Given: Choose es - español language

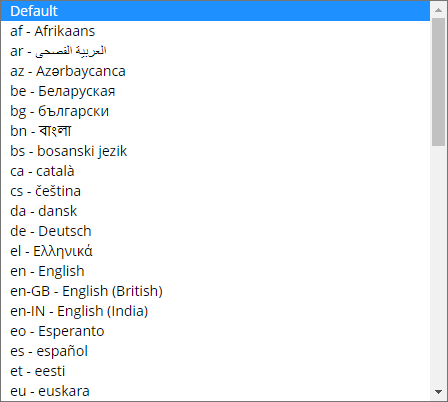Looking at the screenshot, I should pos(215,351).
